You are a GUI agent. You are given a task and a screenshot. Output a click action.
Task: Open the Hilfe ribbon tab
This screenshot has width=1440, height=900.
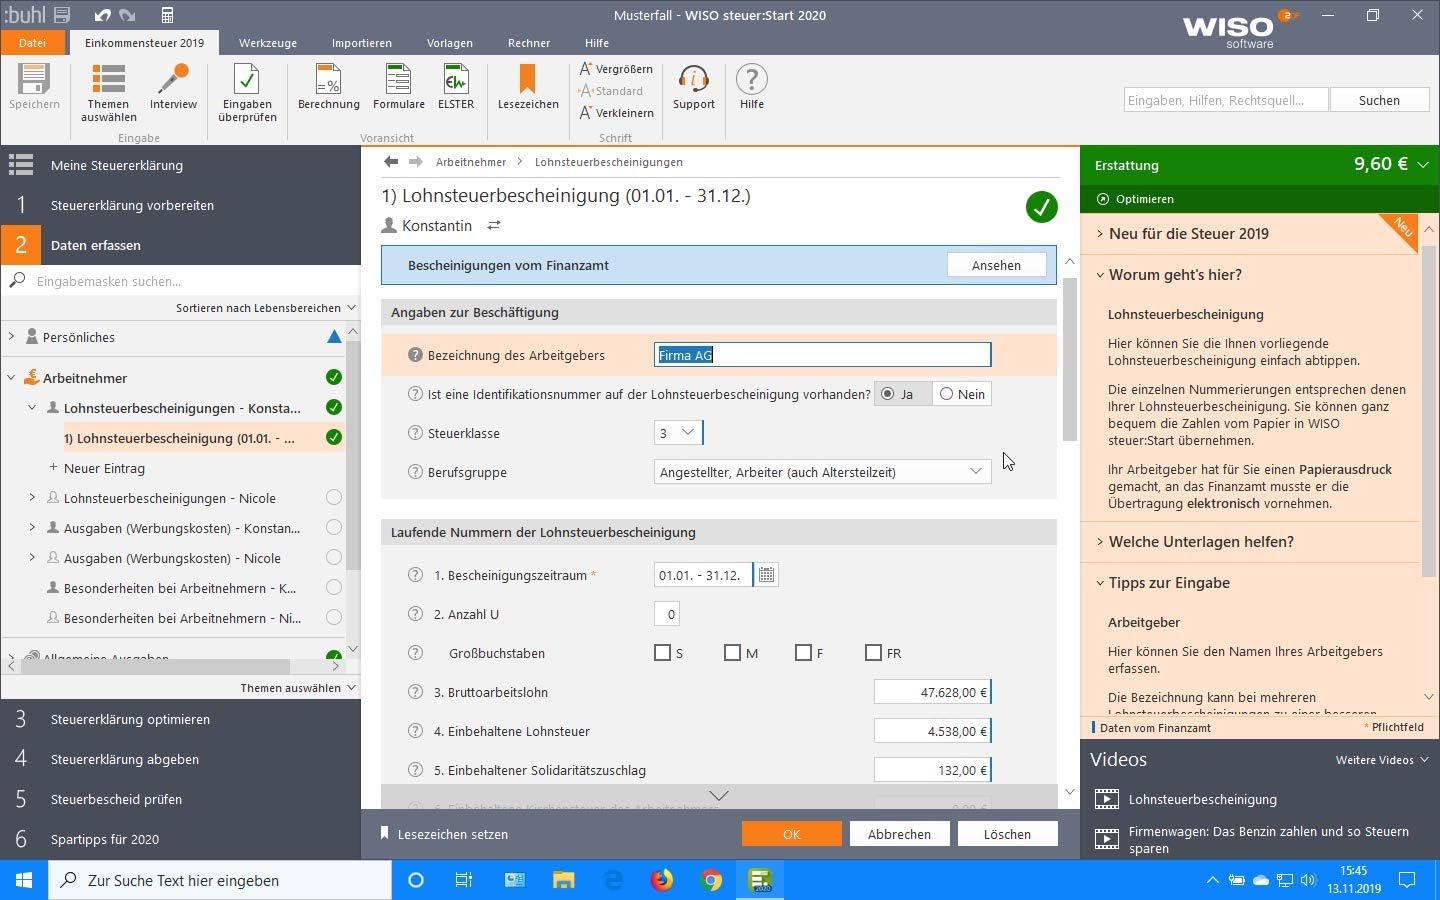[597, 43]
